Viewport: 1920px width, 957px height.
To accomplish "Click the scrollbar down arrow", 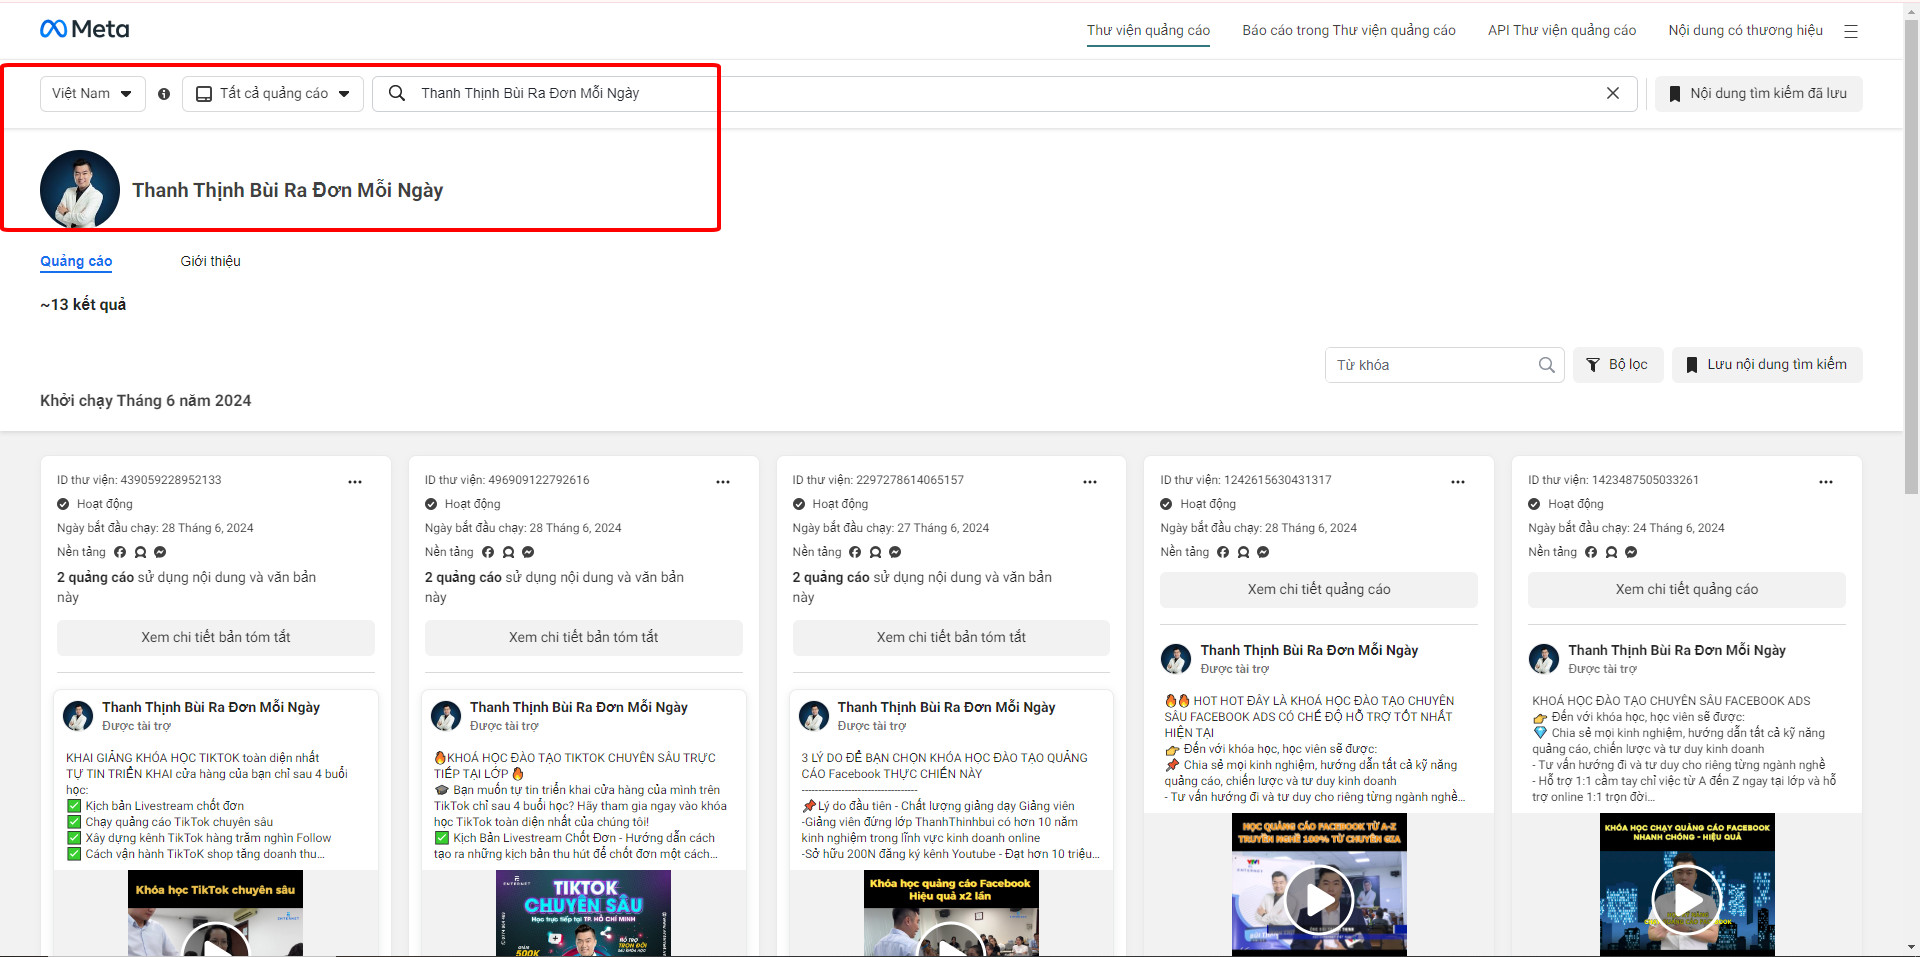I will coord(1911,947).
